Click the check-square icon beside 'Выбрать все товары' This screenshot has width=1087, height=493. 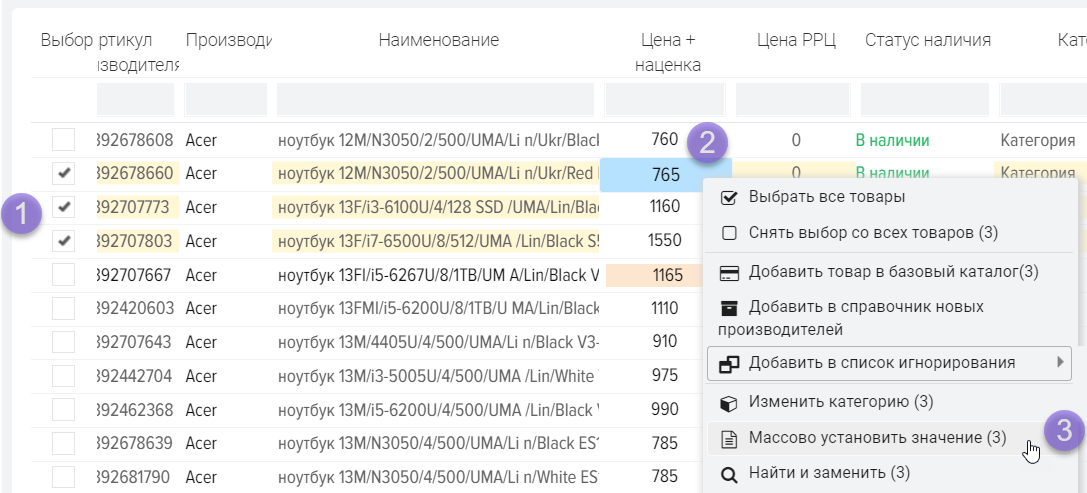729,197
